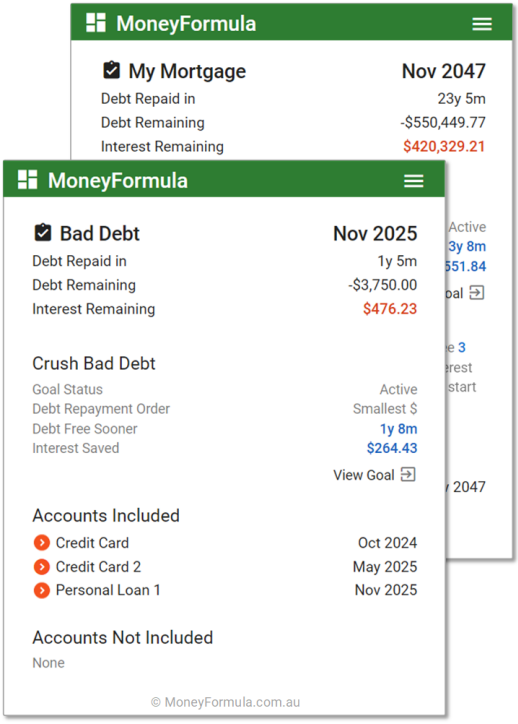518x724 pixels.
Task: Expand the Personal Loan 1 account chevron
Action: 42,590
